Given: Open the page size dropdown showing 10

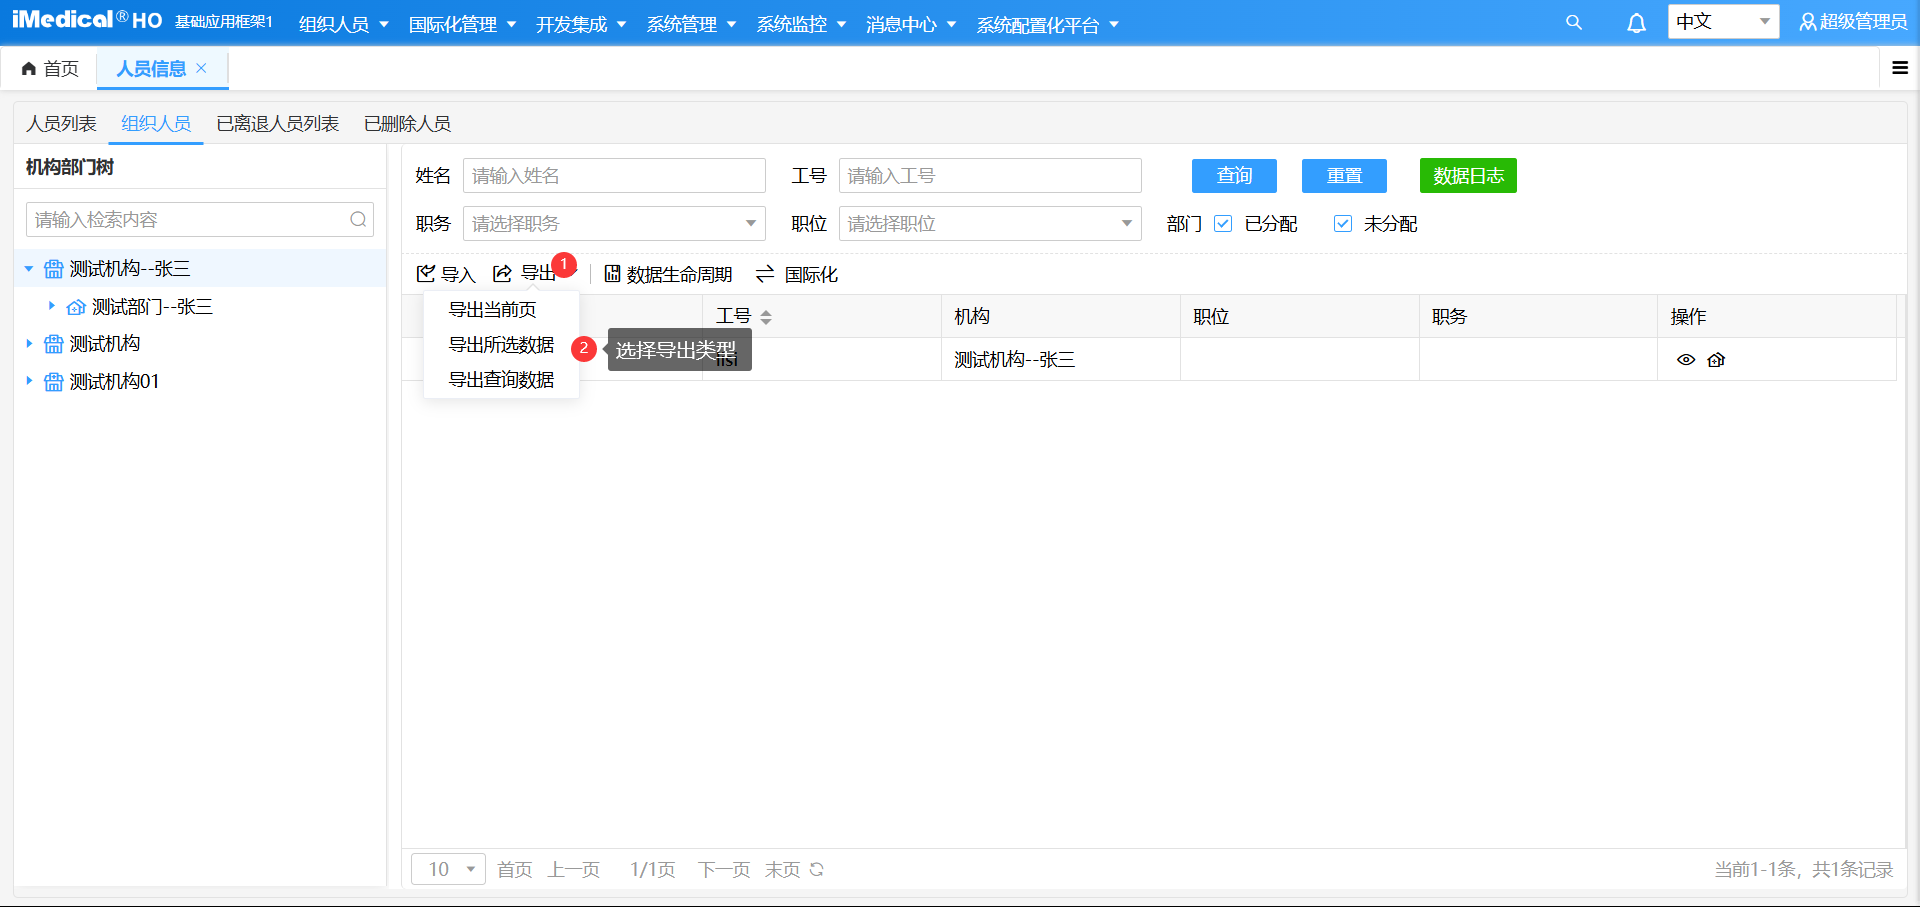Looking at the screenshot, I should [448, 869].
